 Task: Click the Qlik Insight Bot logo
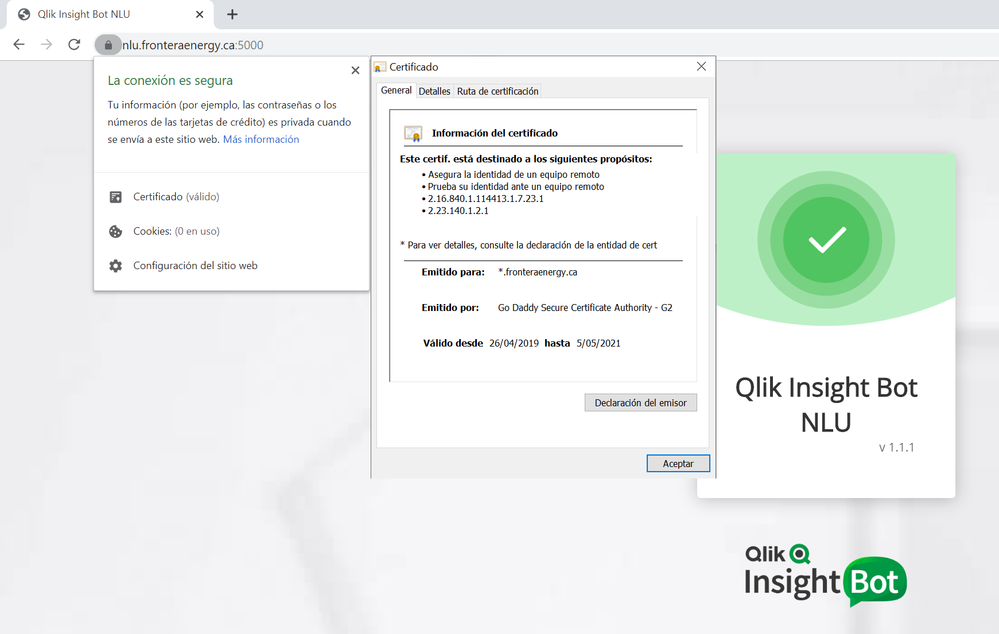tap(825, 575)
